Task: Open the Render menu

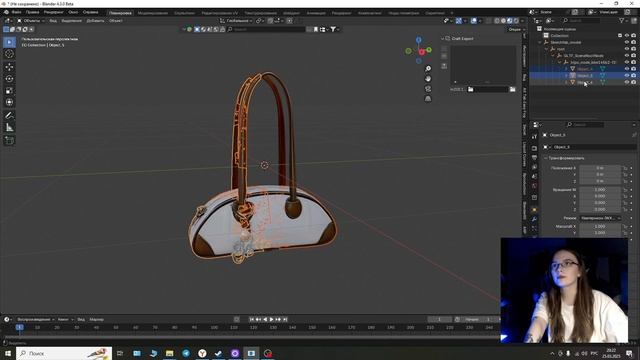Action: [x=53, y=12]
